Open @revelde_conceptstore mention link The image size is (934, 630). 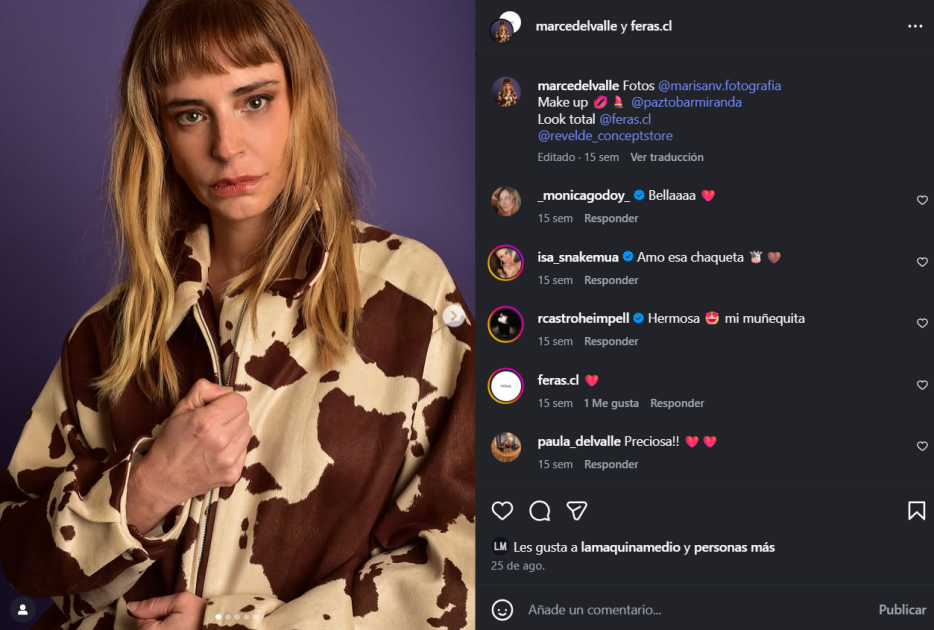(x=605, y=135)
